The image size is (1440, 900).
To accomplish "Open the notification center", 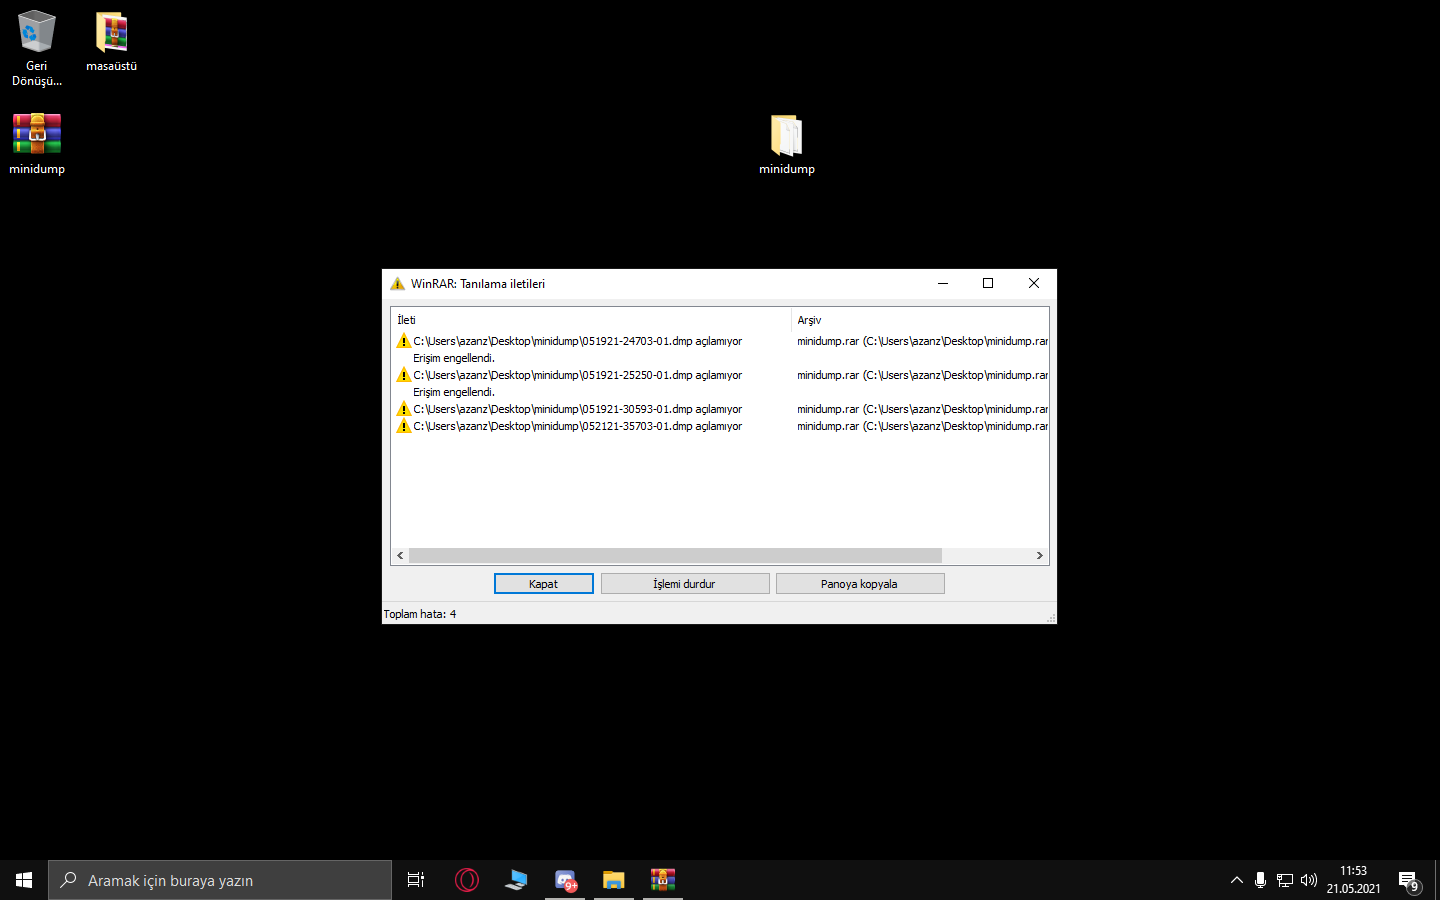I will [1409, 880].
